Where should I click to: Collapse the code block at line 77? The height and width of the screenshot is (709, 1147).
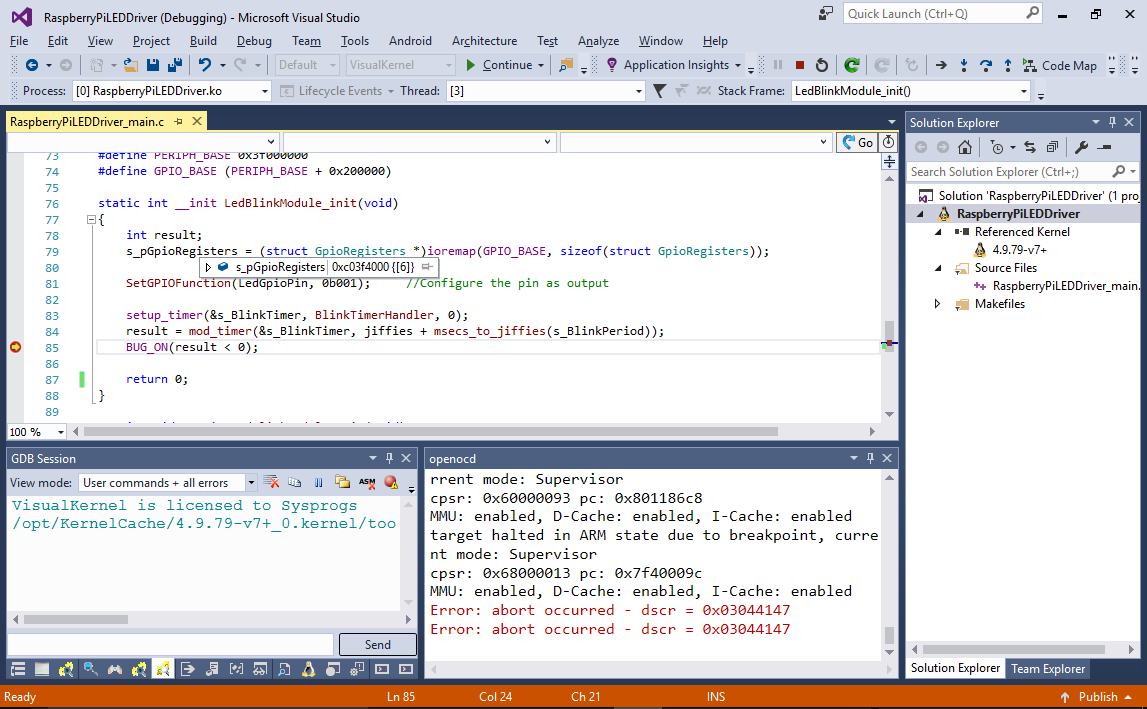click(x=91, y=220)
